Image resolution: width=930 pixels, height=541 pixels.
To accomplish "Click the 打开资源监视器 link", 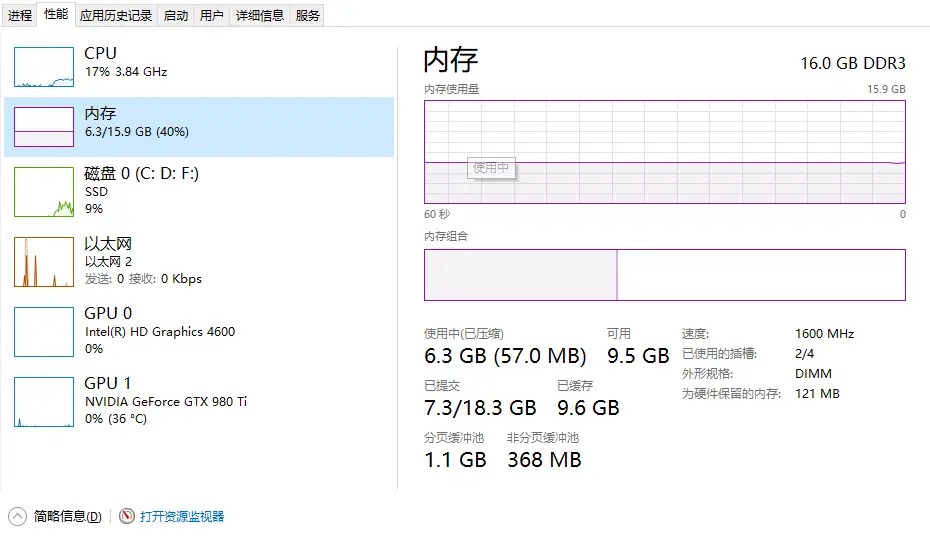I will (182, 516).
